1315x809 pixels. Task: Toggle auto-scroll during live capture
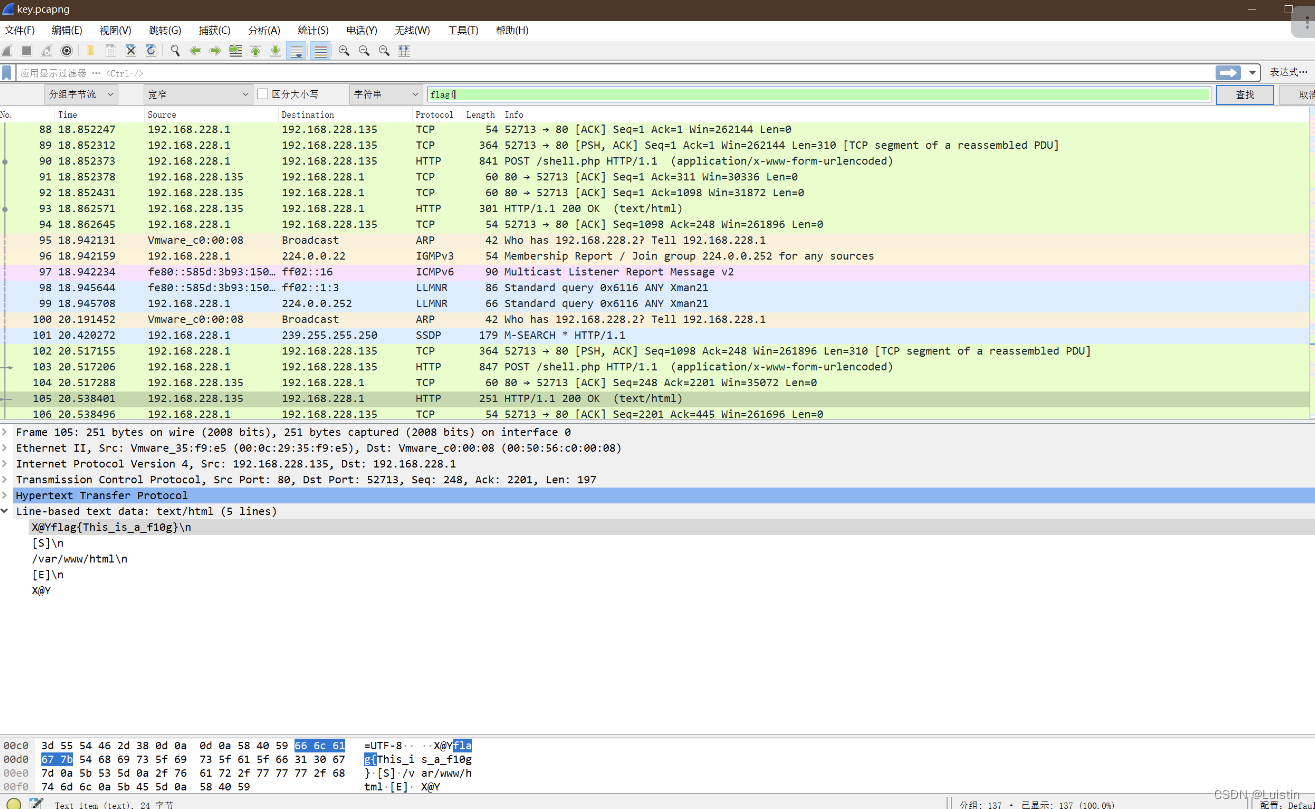click(299, 50)
